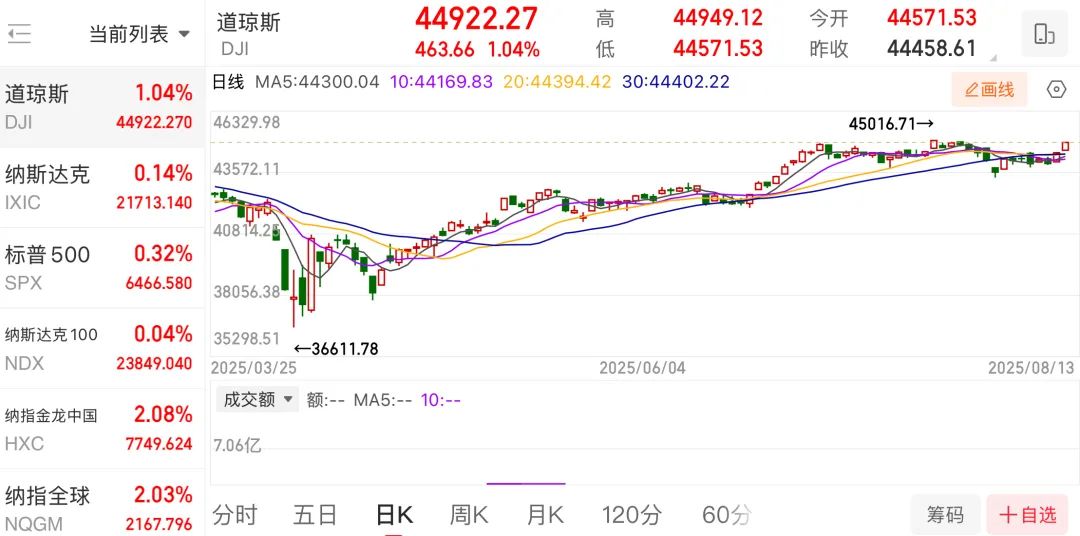
Task: Click the purple 10:44169.83 MA label
Action: [x=442, y=82]
